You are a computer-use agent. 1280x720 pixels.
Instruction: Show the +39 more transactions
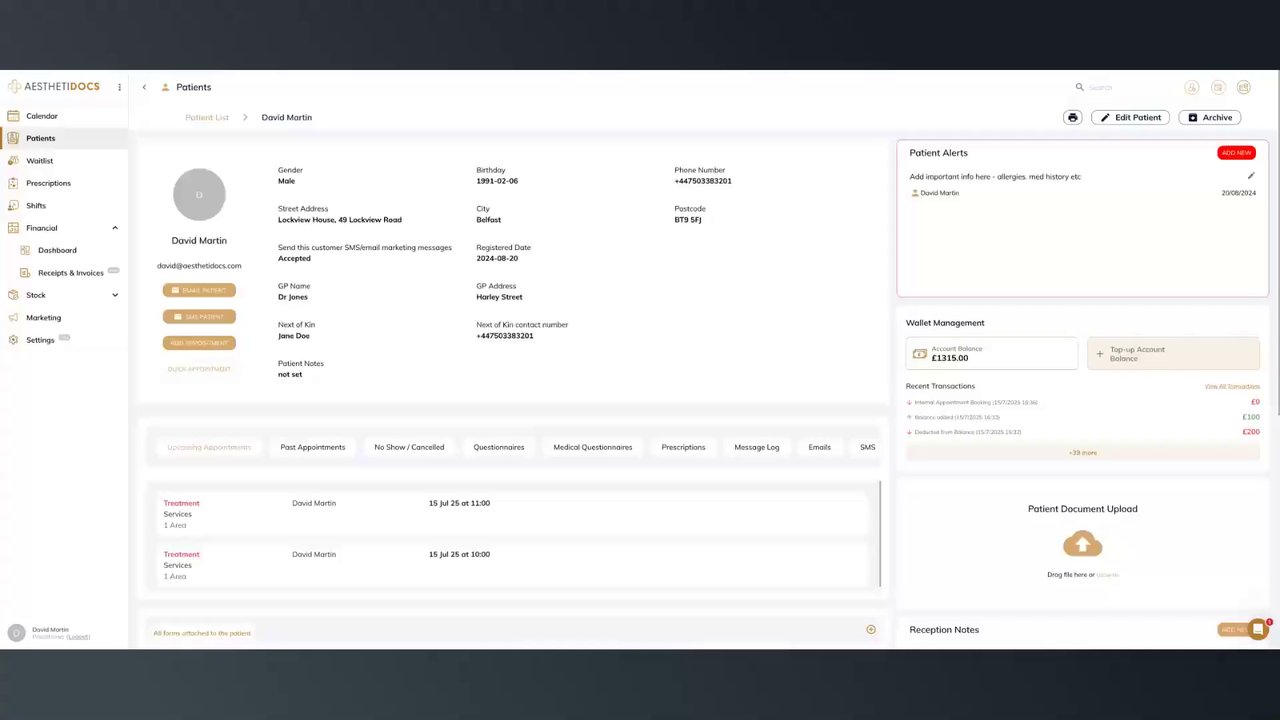1082,453
